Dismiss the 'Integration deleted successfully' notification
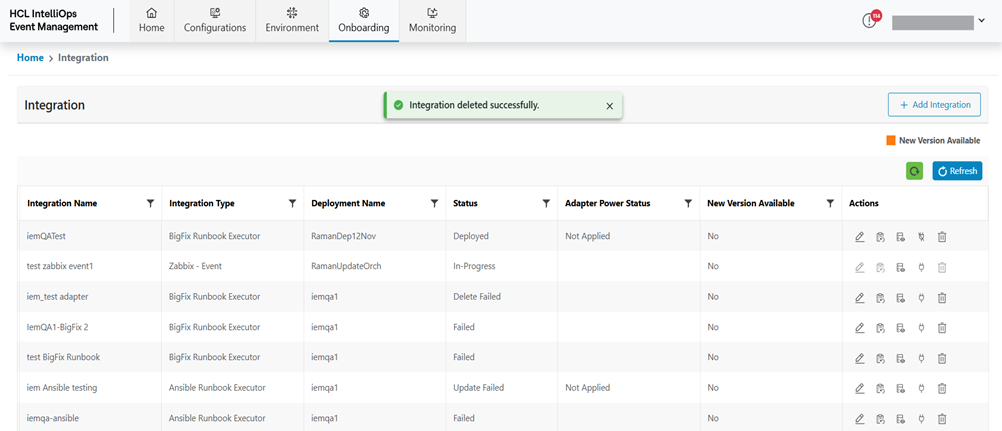1002x431 pixels. [x=610, y=106]
